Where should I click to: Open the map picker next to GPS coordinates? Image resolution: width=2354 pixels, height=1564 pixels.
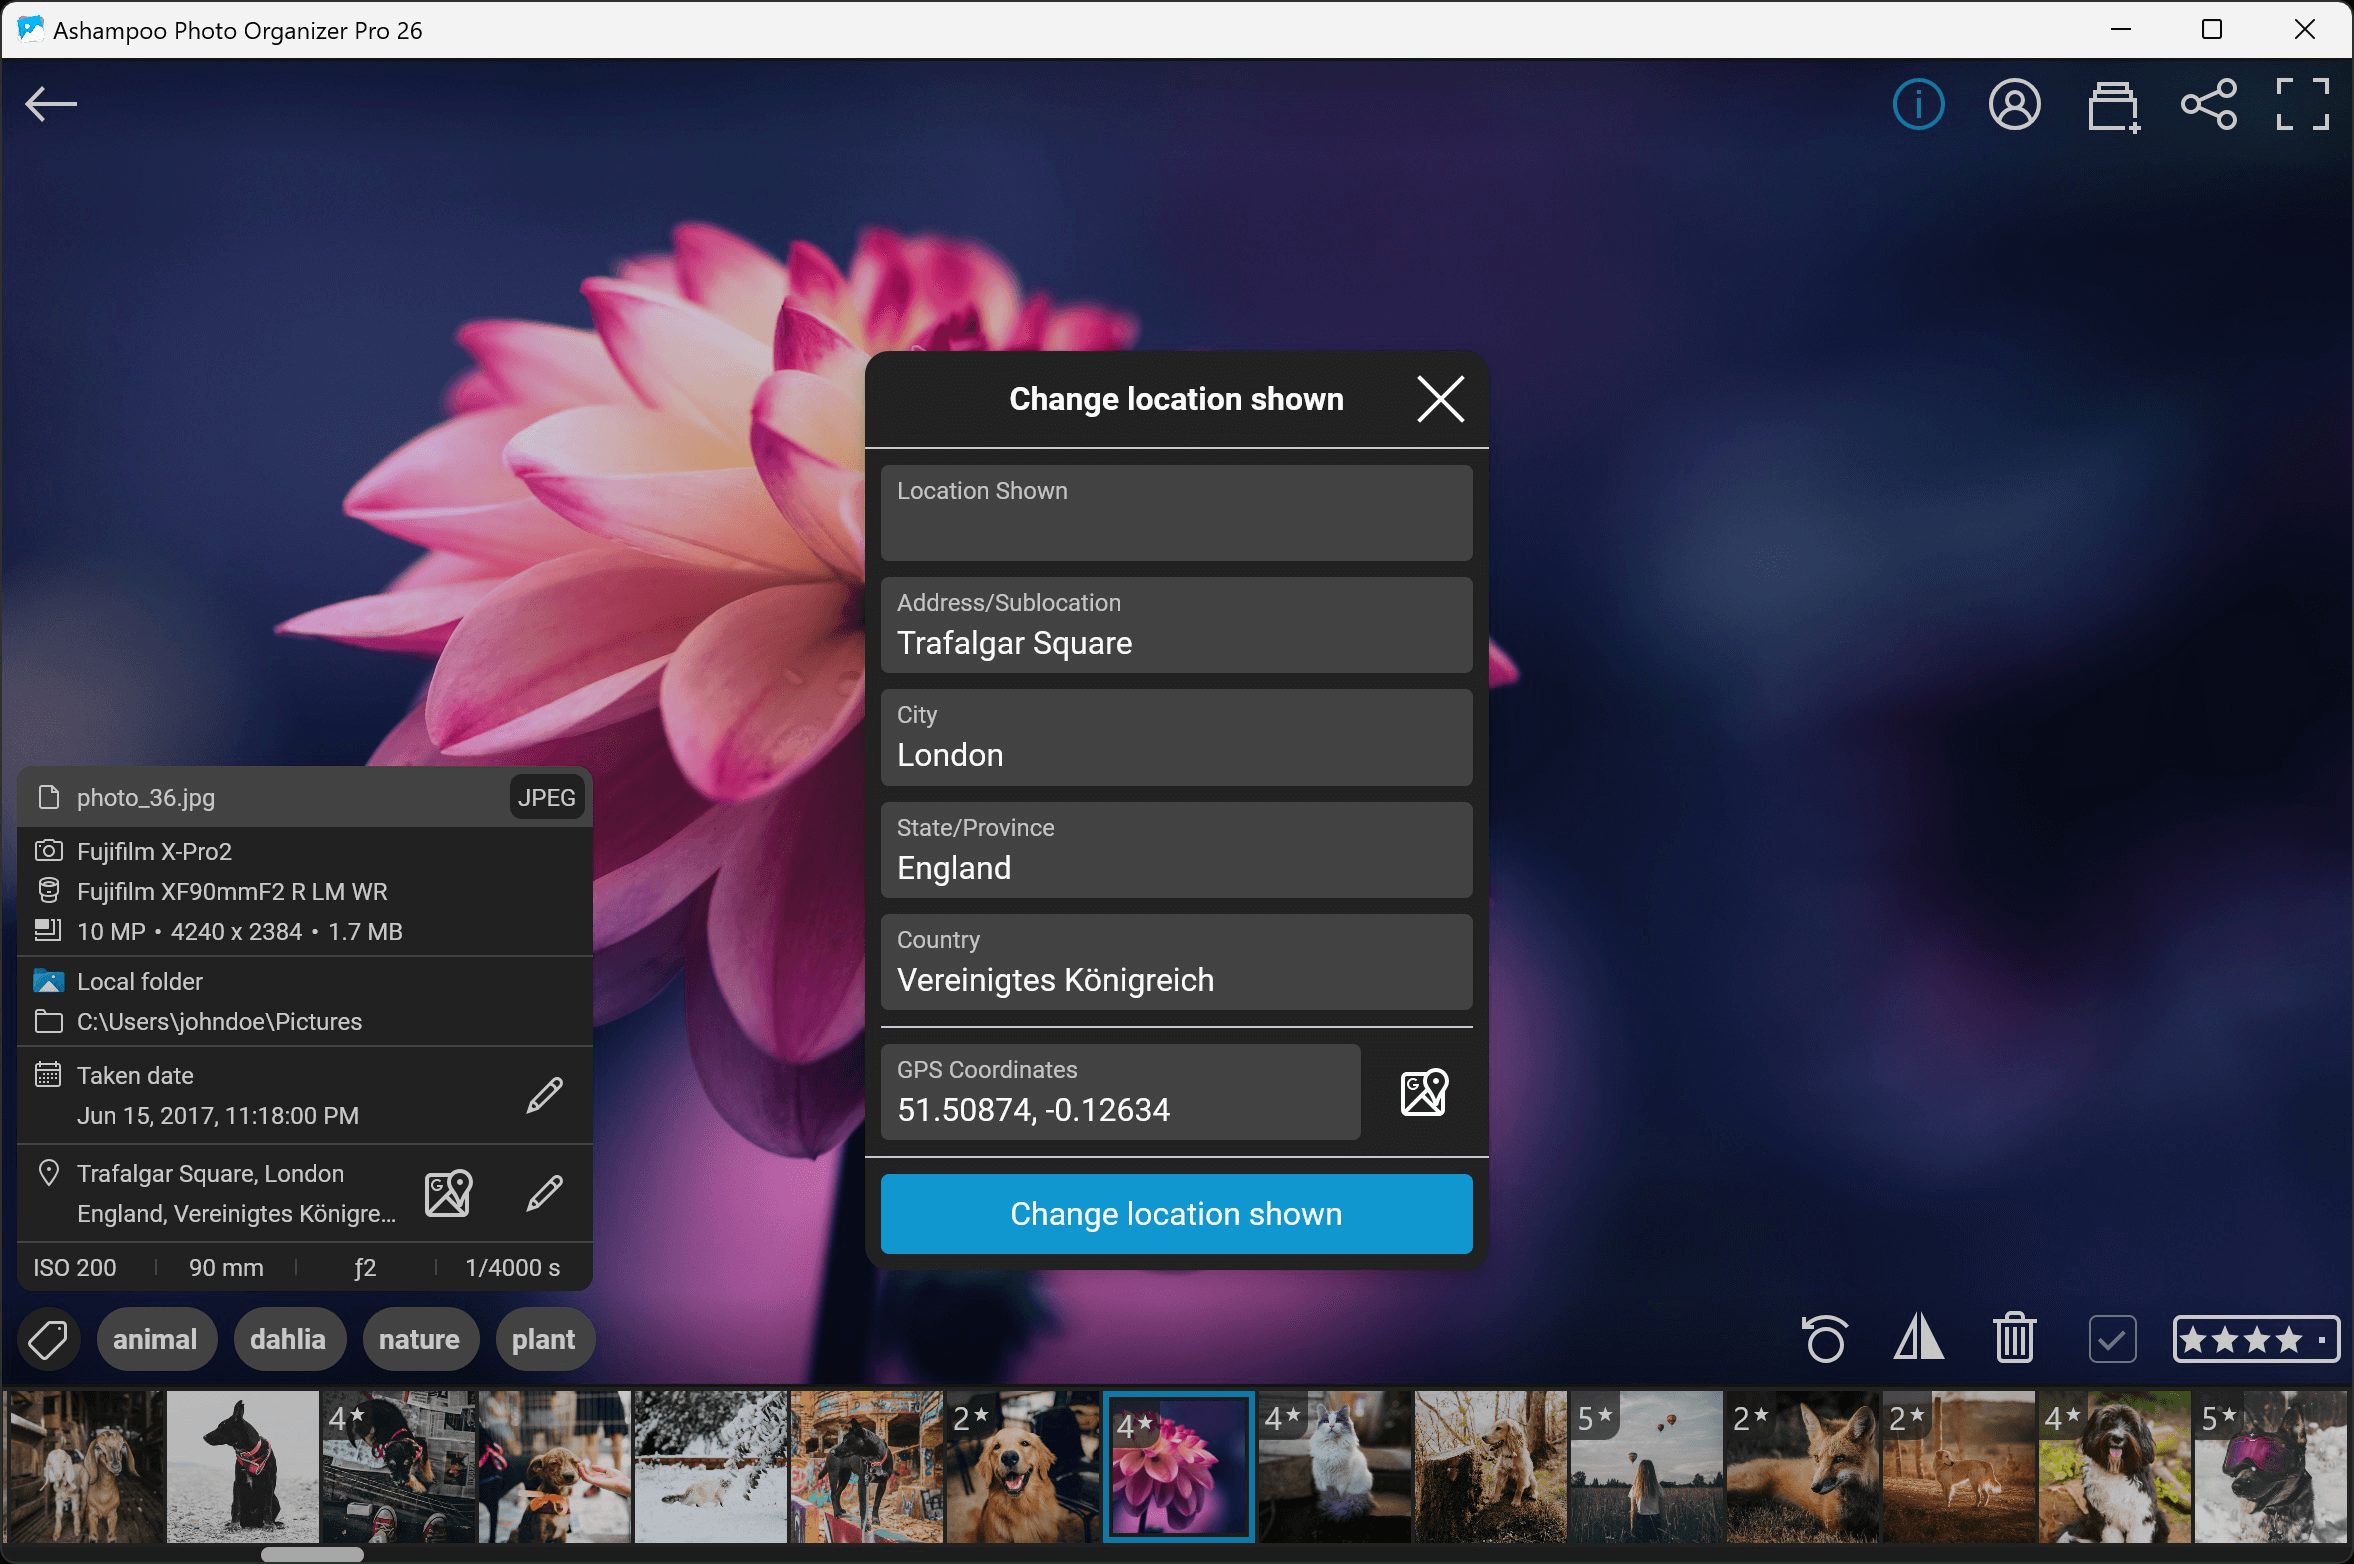1422,1094
